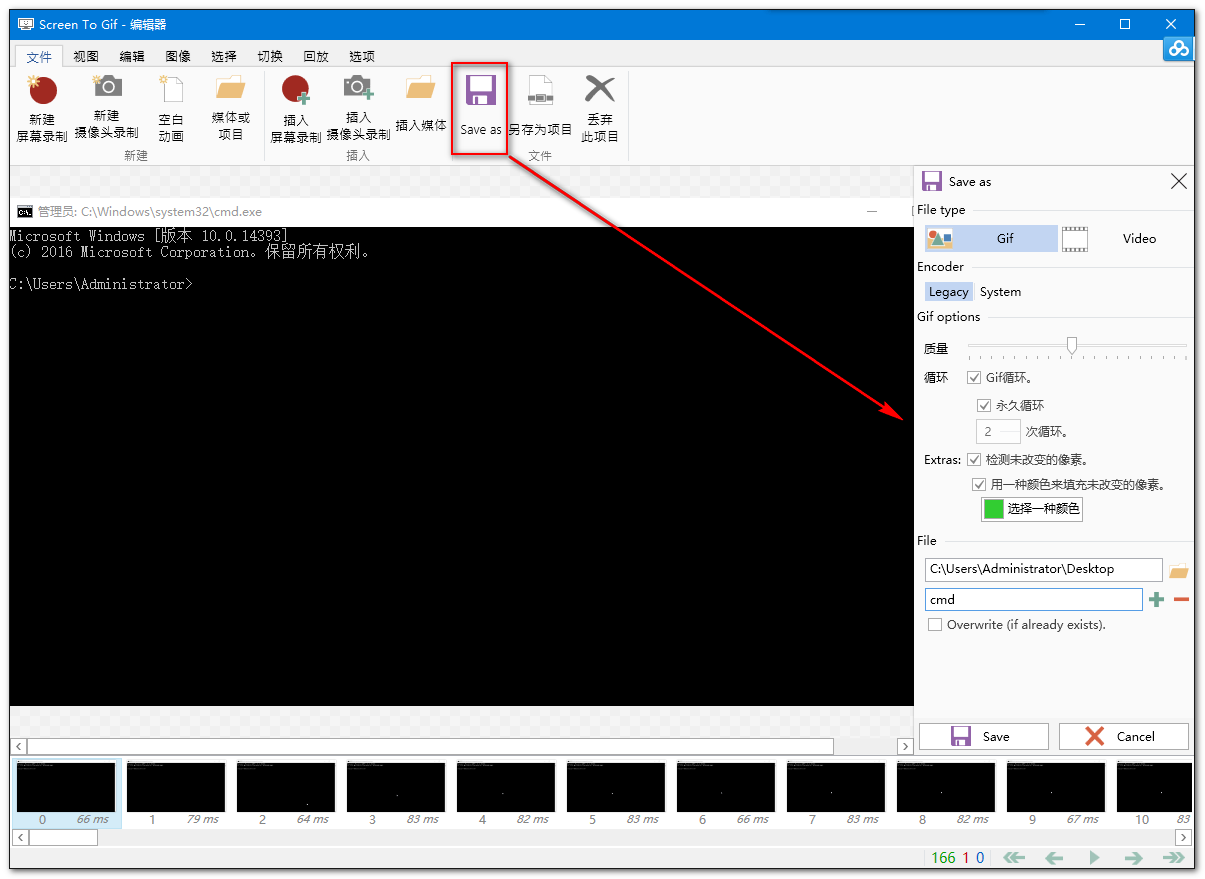Click the frame list horizontal scrollbar thumb
This screenshot has width=1205, height=879.
pyautogui.click(x=63, y=838)
